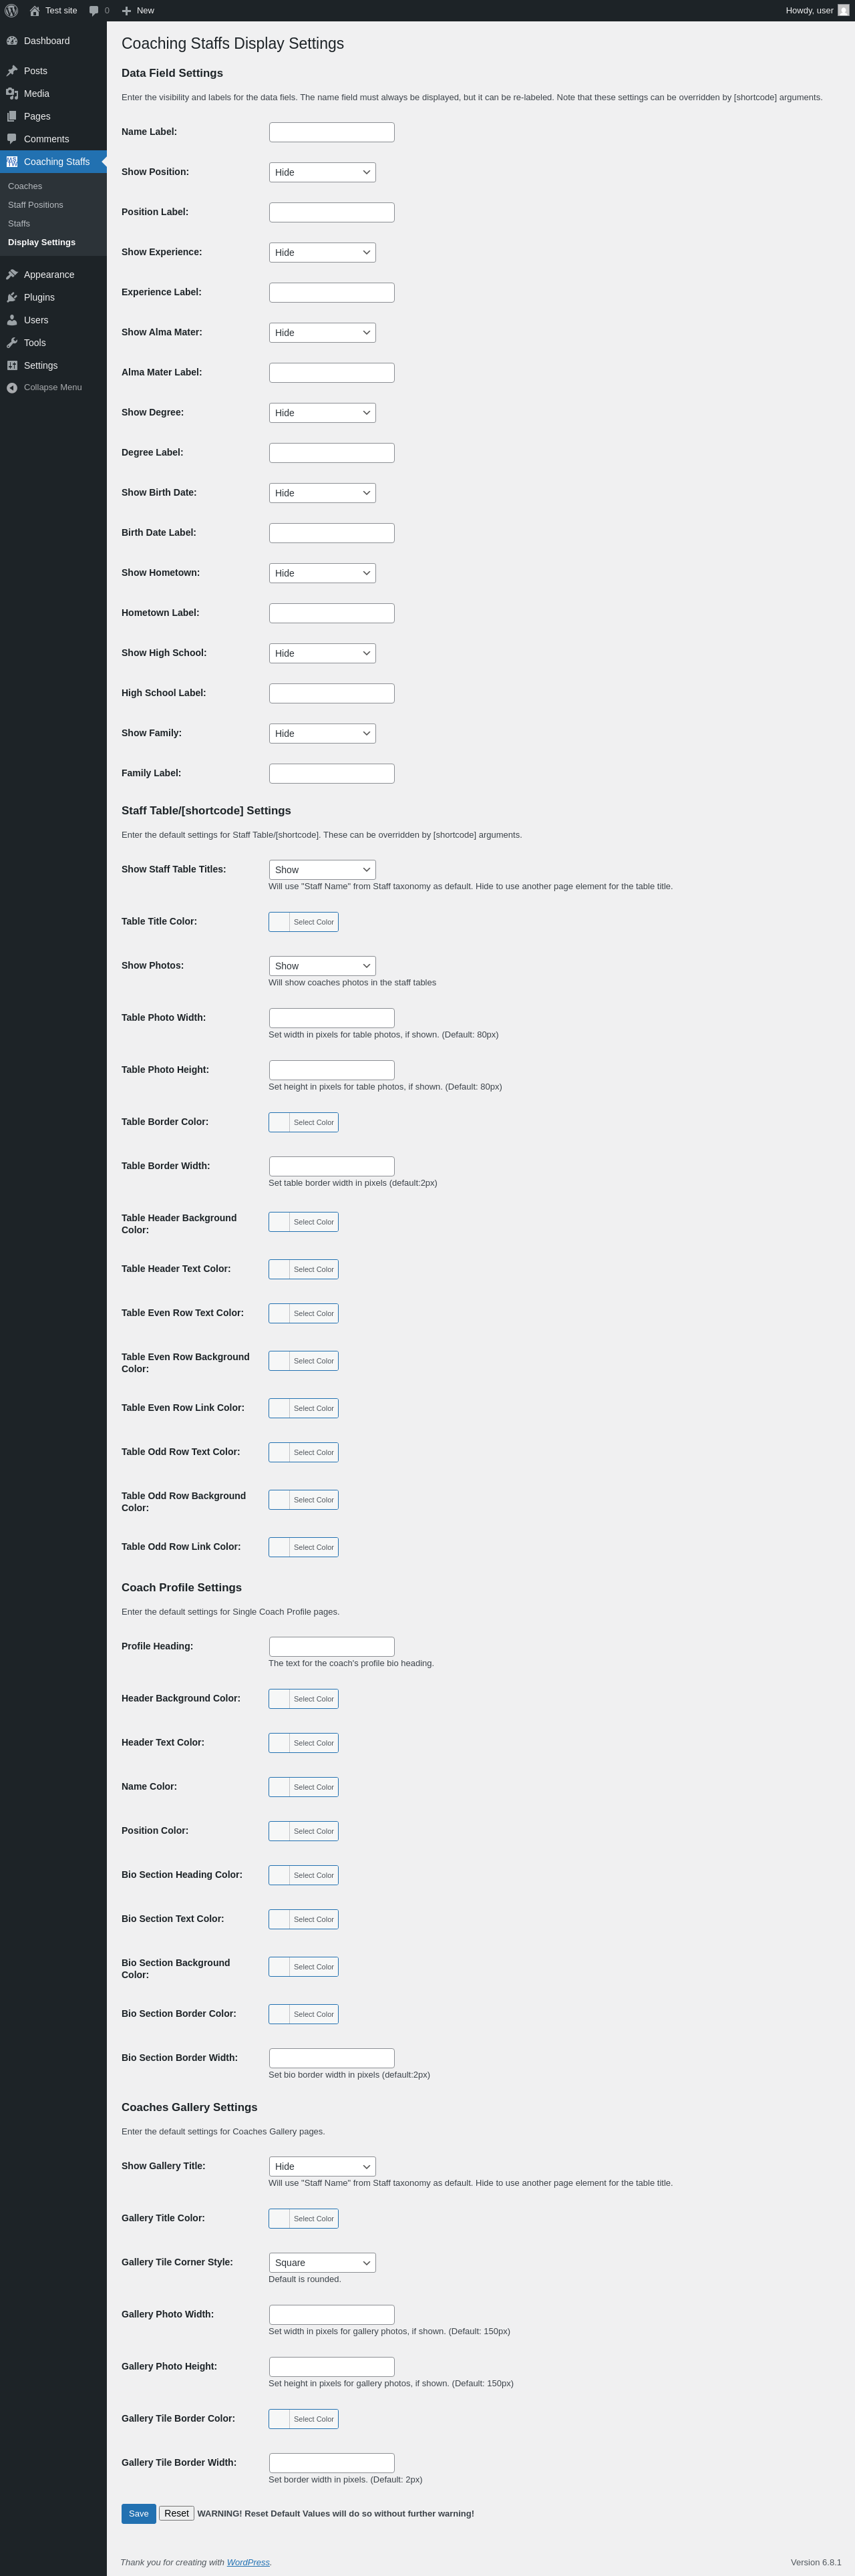The height and width of the screenshot is (2576, 855).
Task: Open the Media icon in sidebar
Action: 12,94
